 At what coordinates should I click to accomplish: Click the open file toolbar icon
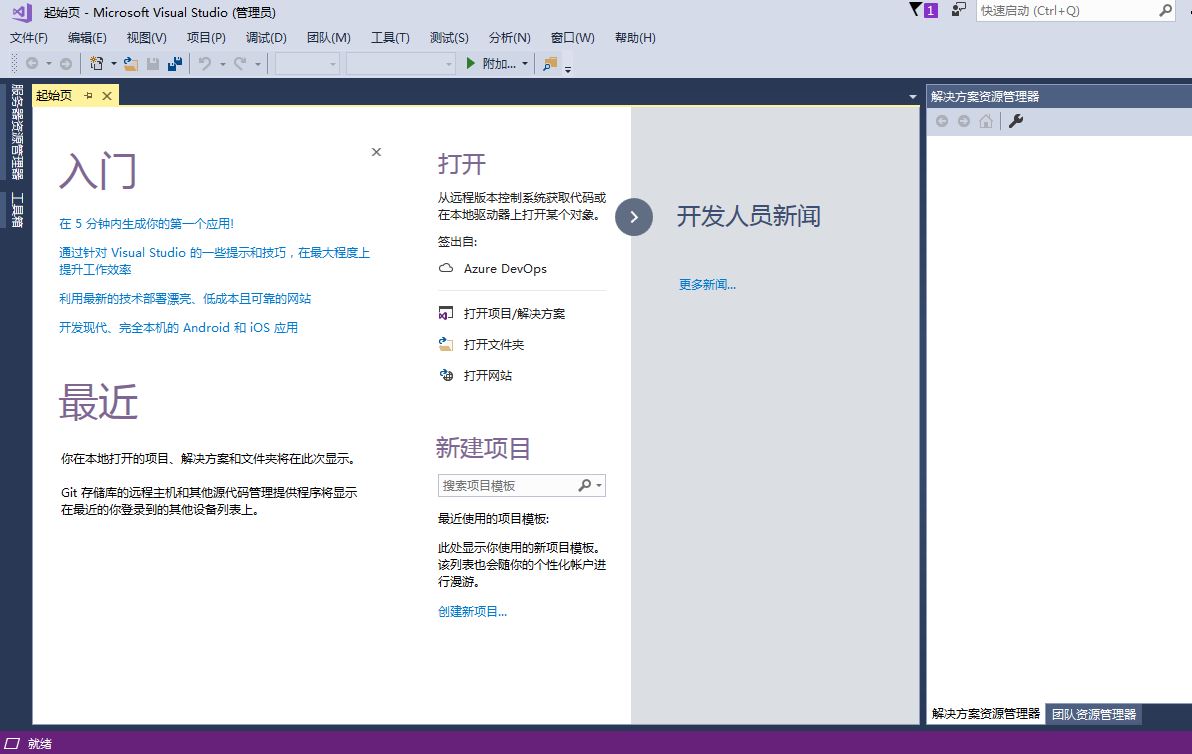tap(131, 64)
